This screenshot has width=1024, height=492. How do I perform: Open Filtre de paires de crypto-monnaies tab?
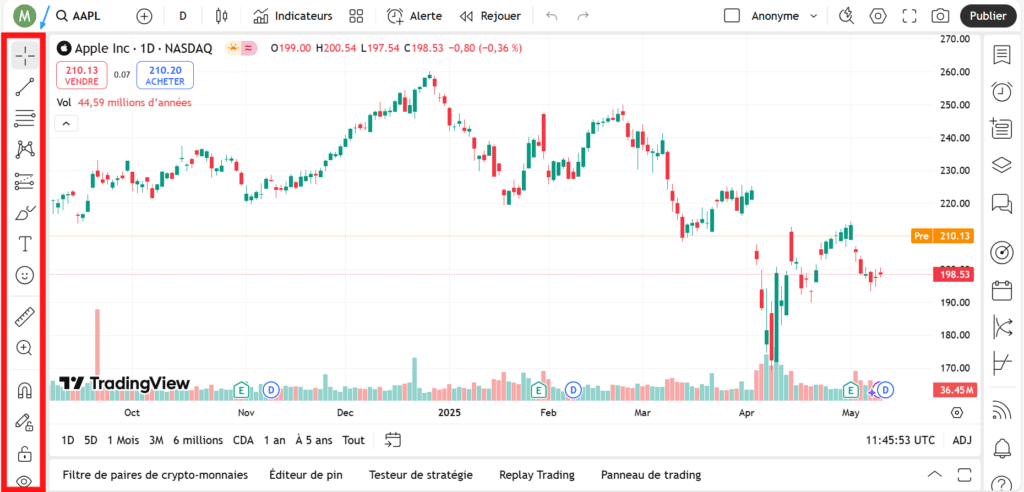coord(155,475)
